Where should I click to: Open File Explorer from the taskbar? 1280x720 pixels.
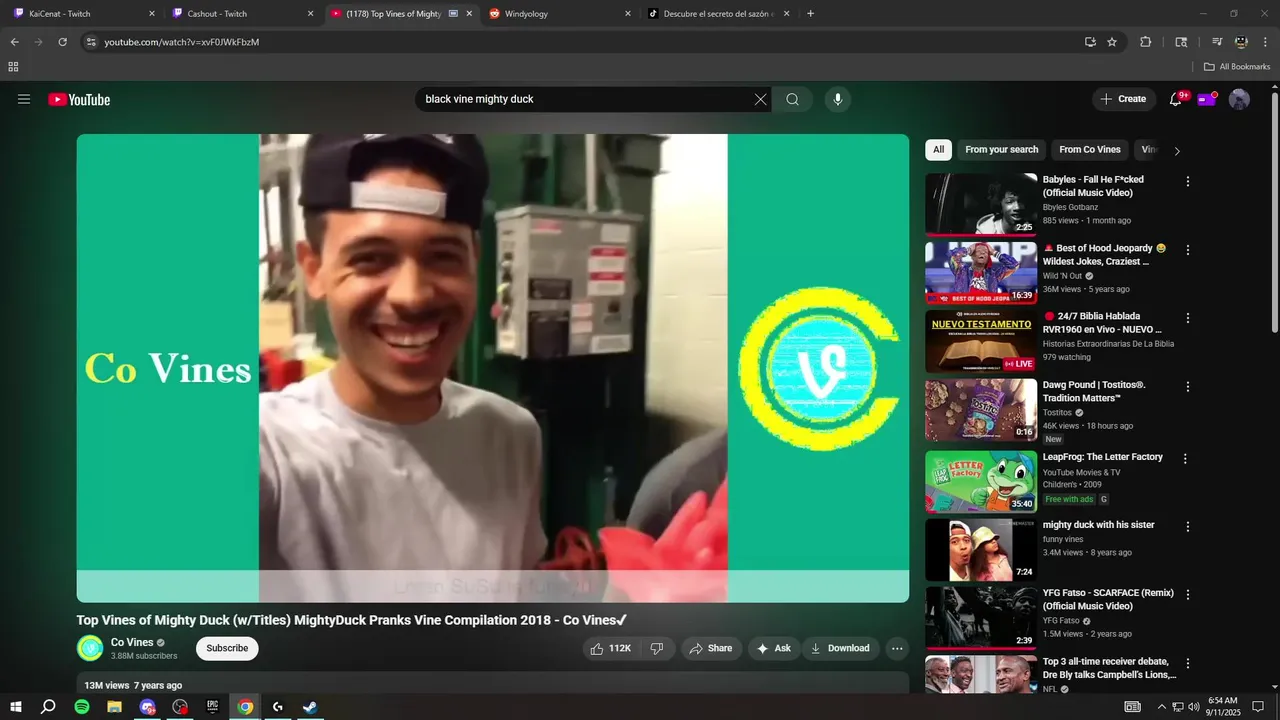click(x=114, y=707)
